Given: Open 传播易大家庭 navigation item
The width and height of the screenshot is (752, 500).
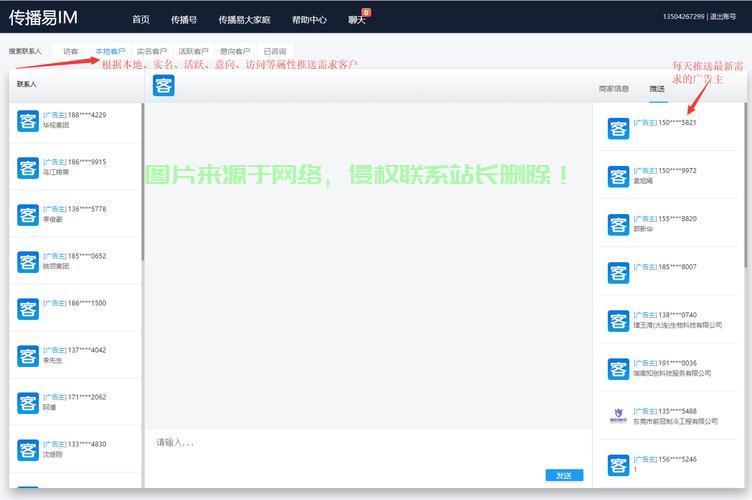Looking at the screenshot, I should tap(245, 20).
